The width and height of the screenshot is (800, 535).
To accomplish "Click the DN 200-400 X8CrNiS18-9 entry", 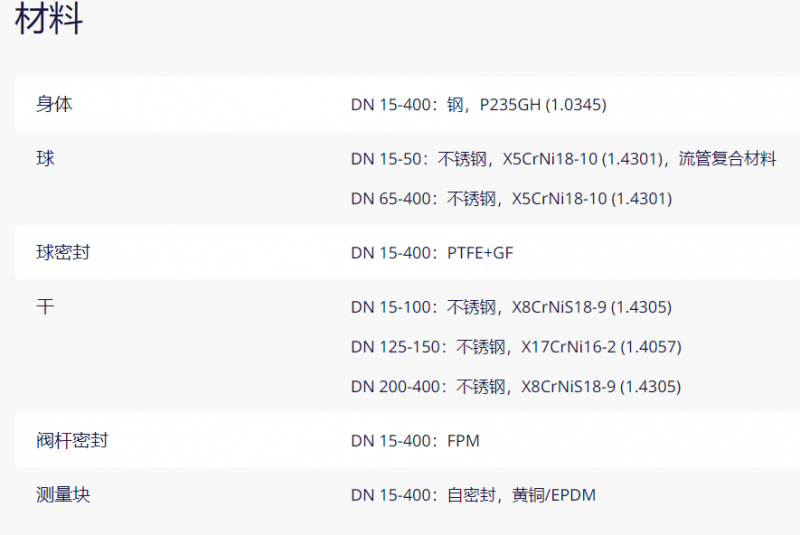I will (x=516, y=387).
